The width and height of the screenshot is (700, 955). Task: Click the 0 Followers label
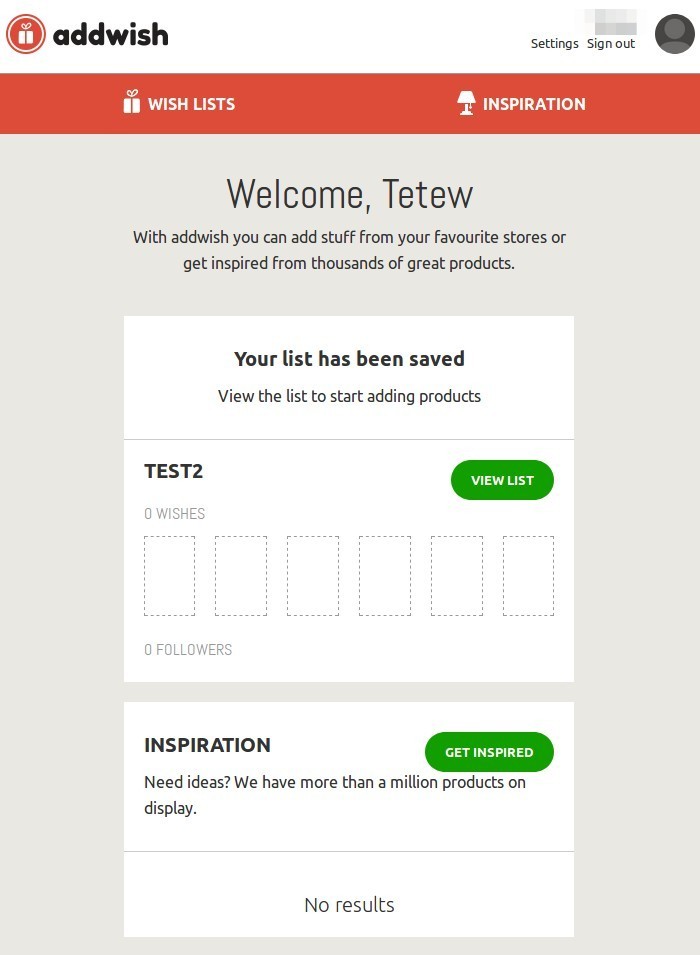tap(188, 650)
